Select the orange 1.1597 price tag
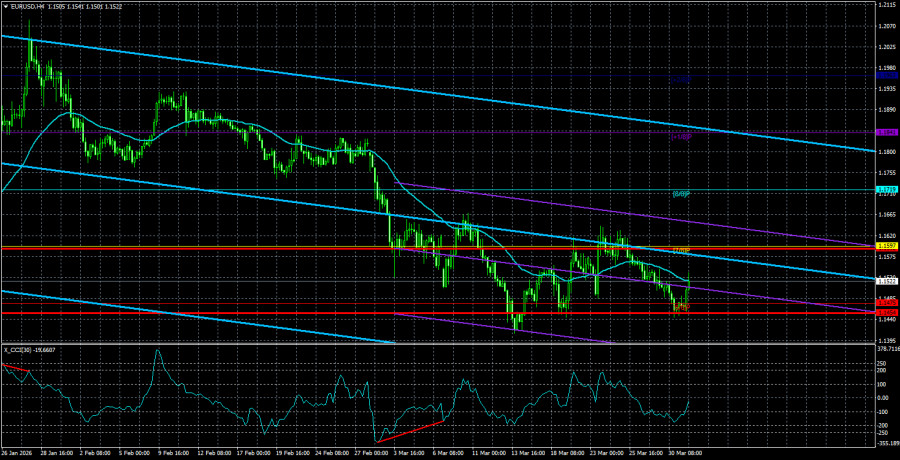Viewport: 900px width, 460px height. coord(885,246)
